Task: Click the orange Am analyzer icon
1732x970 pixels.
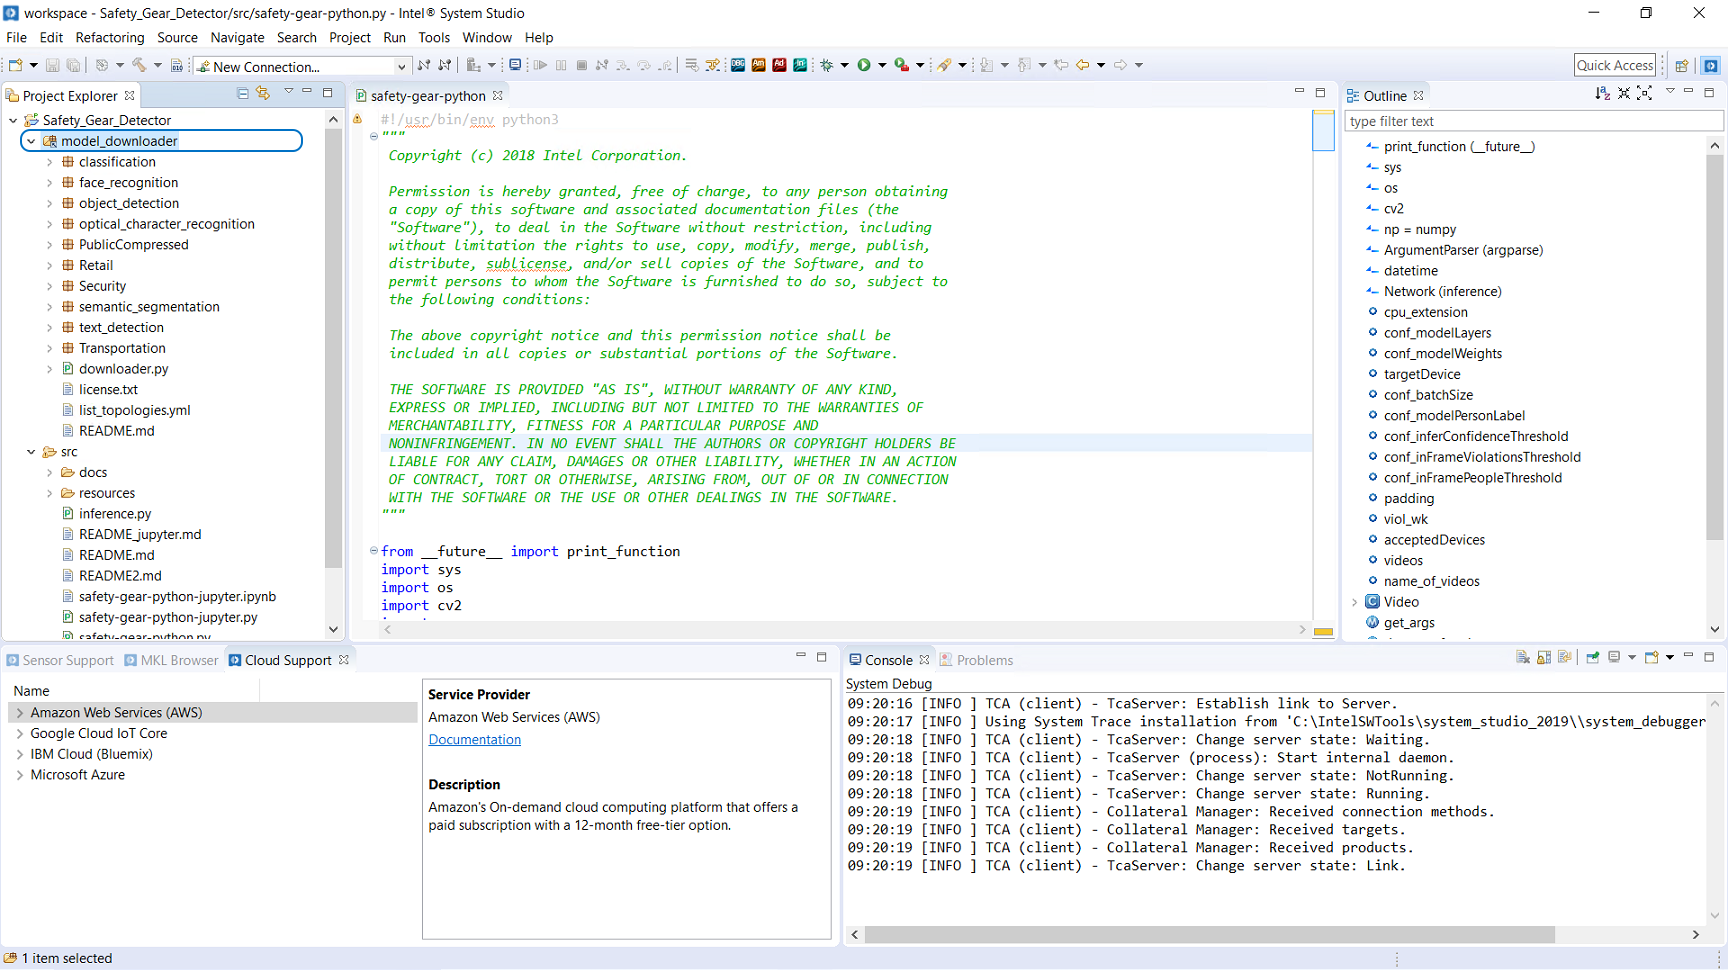Action: click(759, 65)
